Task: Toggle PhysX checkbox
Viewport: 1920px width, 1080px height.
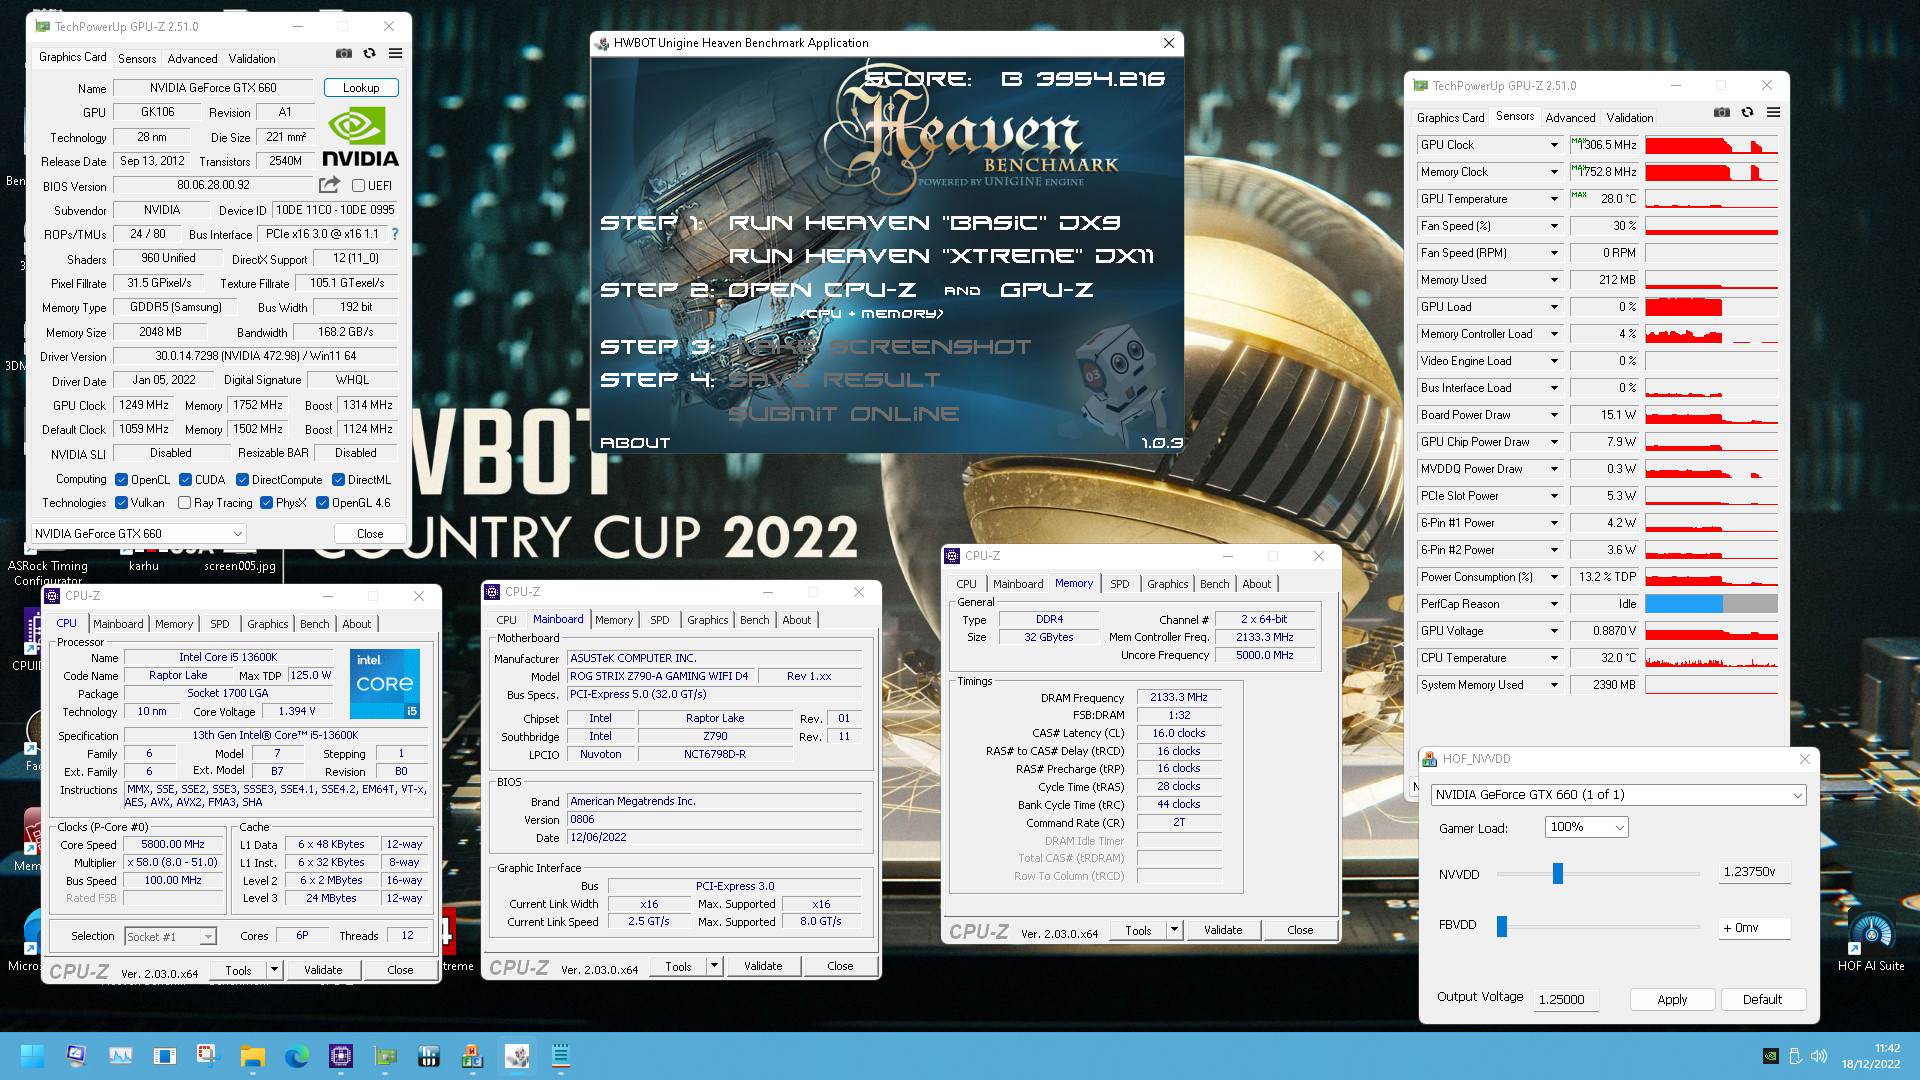Action: tap(266, 503)
